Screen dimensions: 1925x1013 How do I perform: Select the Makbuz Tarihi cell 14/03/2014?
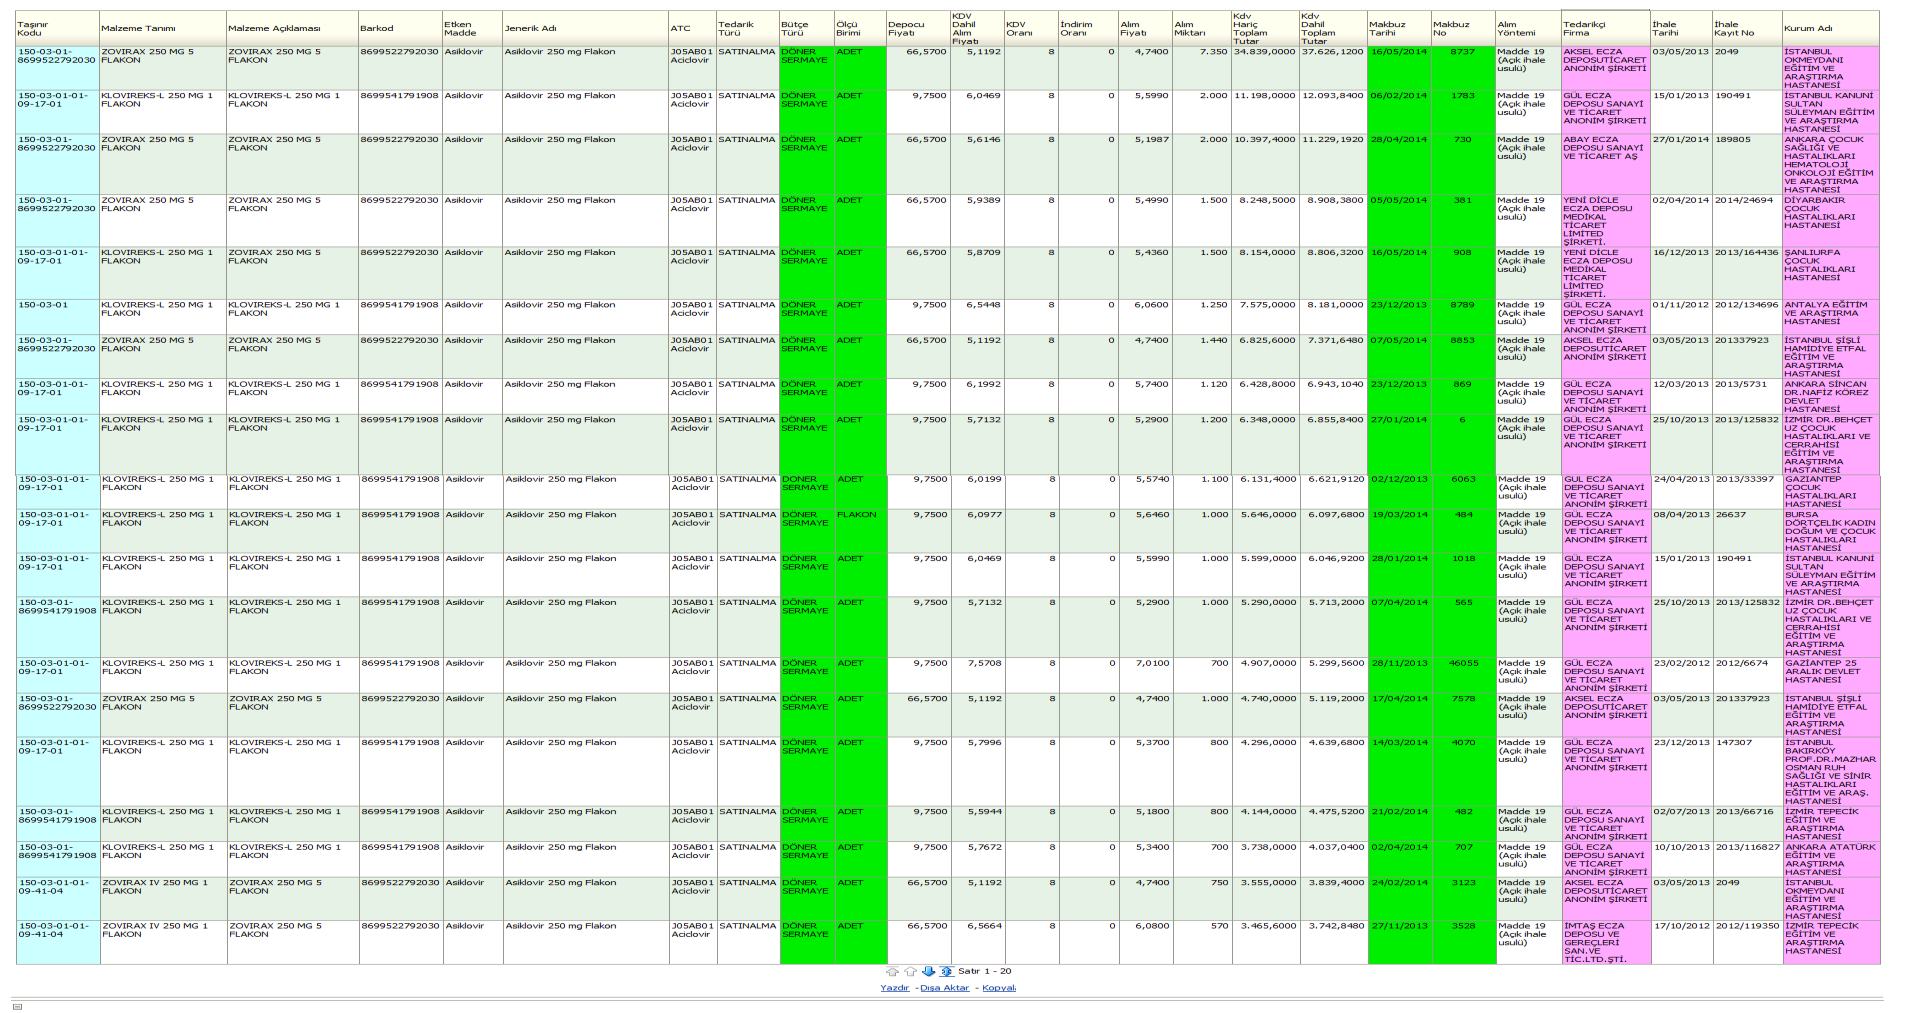point(1399,772)
